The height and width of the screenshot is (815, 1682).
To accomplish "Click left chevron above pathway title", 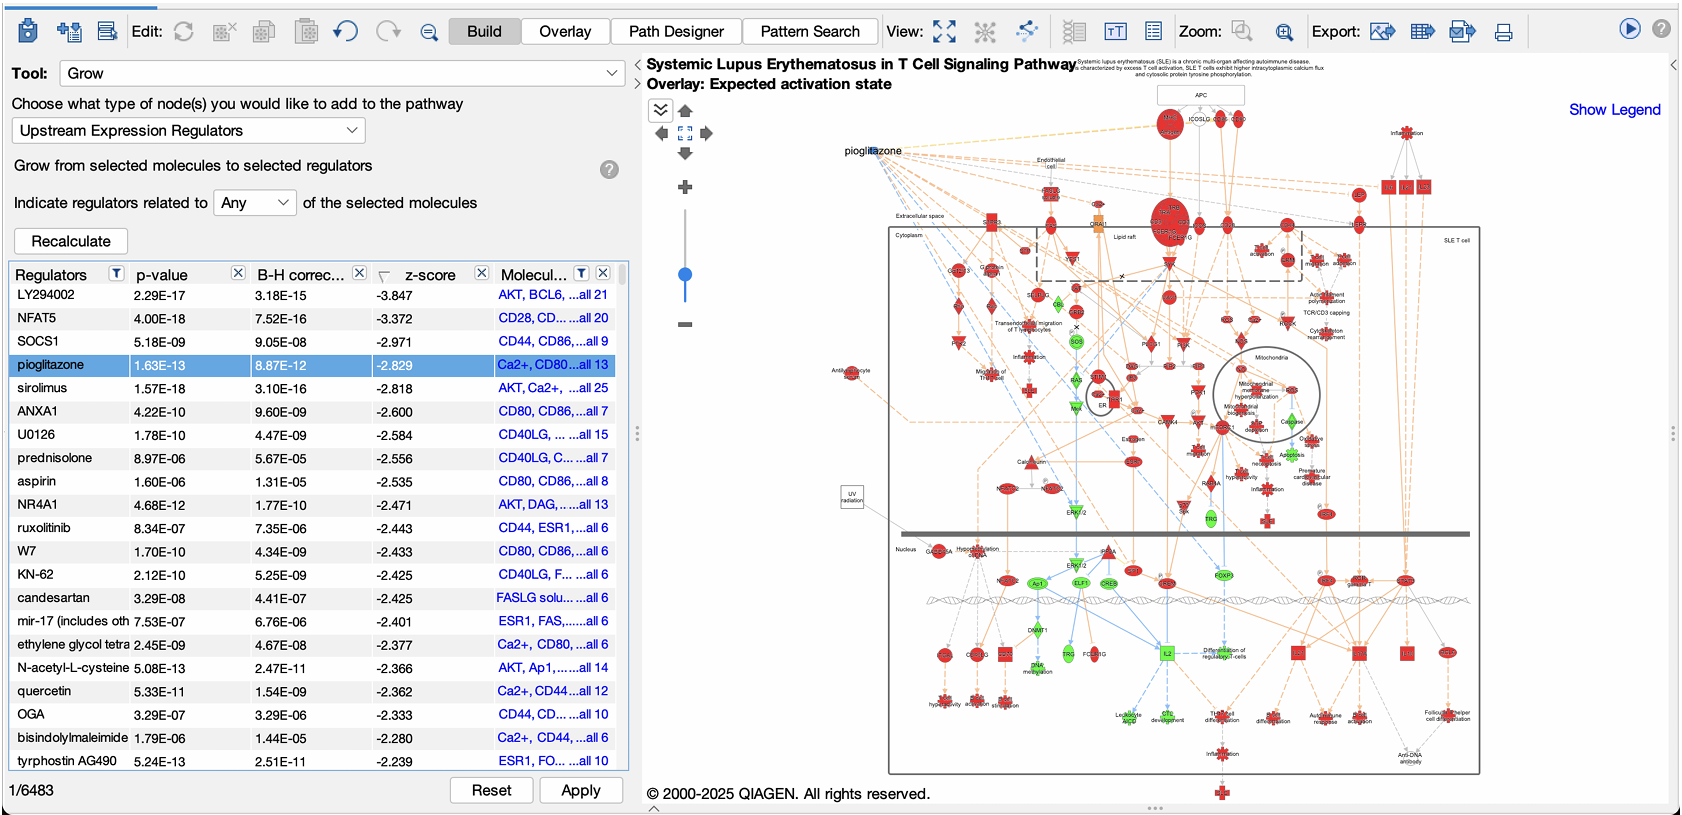I will (x=638, y=64).
